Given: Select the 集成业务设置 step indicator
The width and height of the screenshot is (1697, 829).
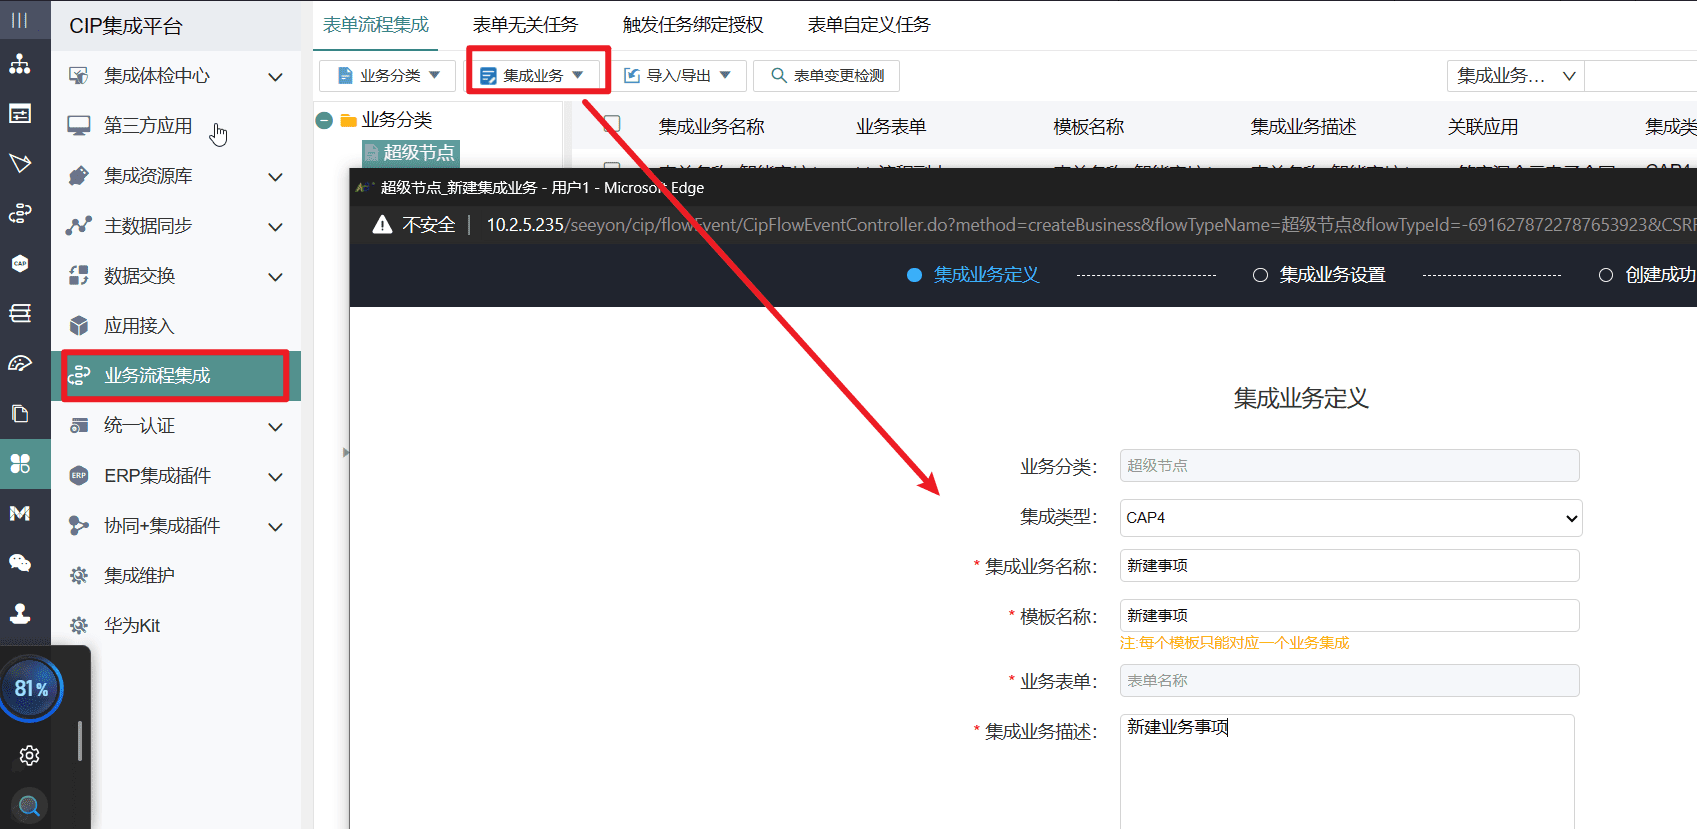Looking at the screenshot, I should (x=1319, y=275).
